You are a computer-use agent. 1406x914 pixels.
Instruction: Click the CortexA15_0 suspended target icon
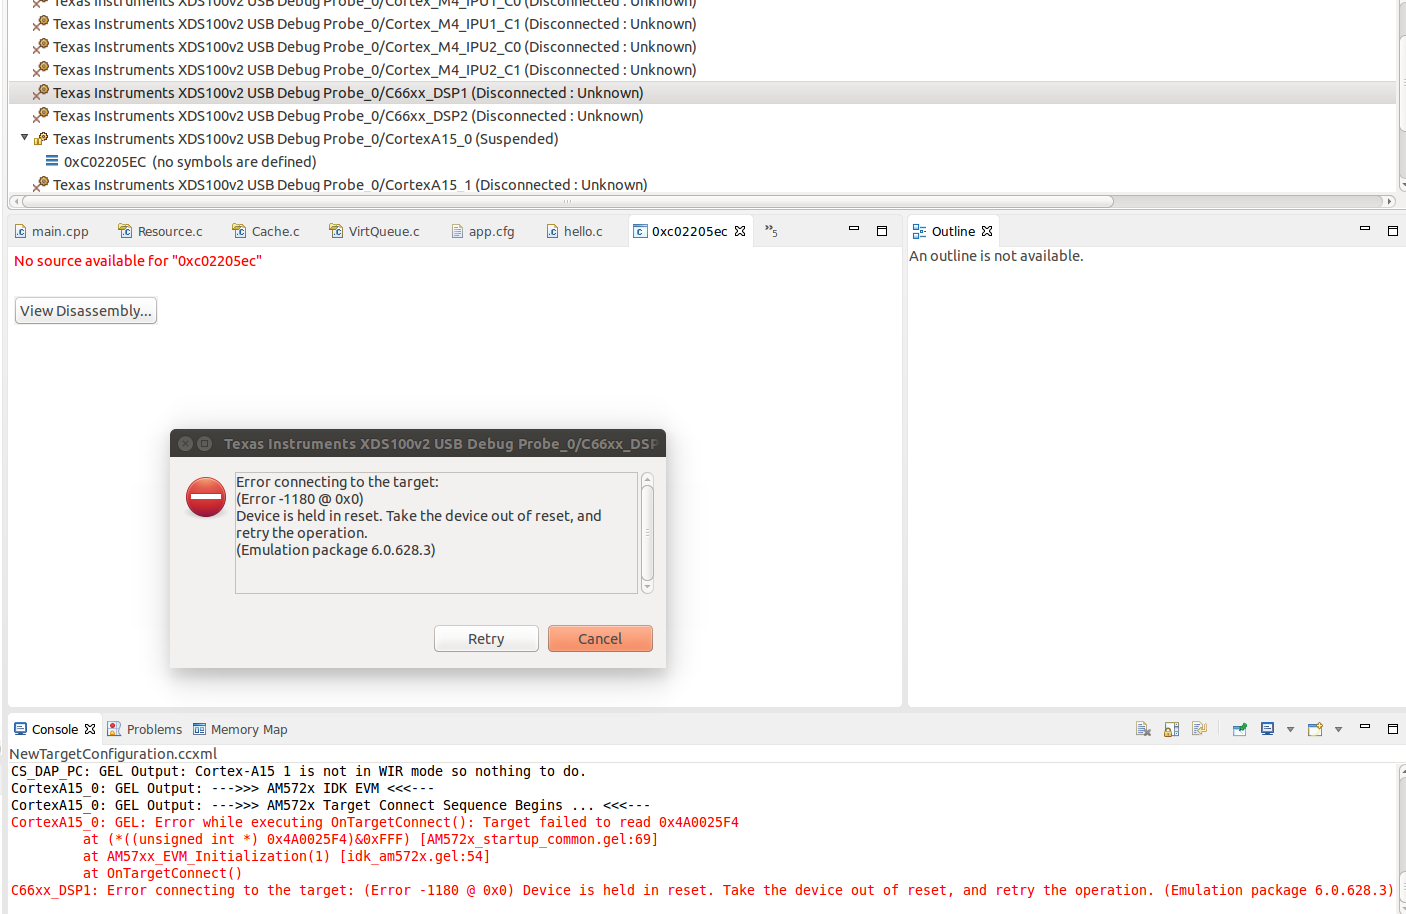point(41,138)
